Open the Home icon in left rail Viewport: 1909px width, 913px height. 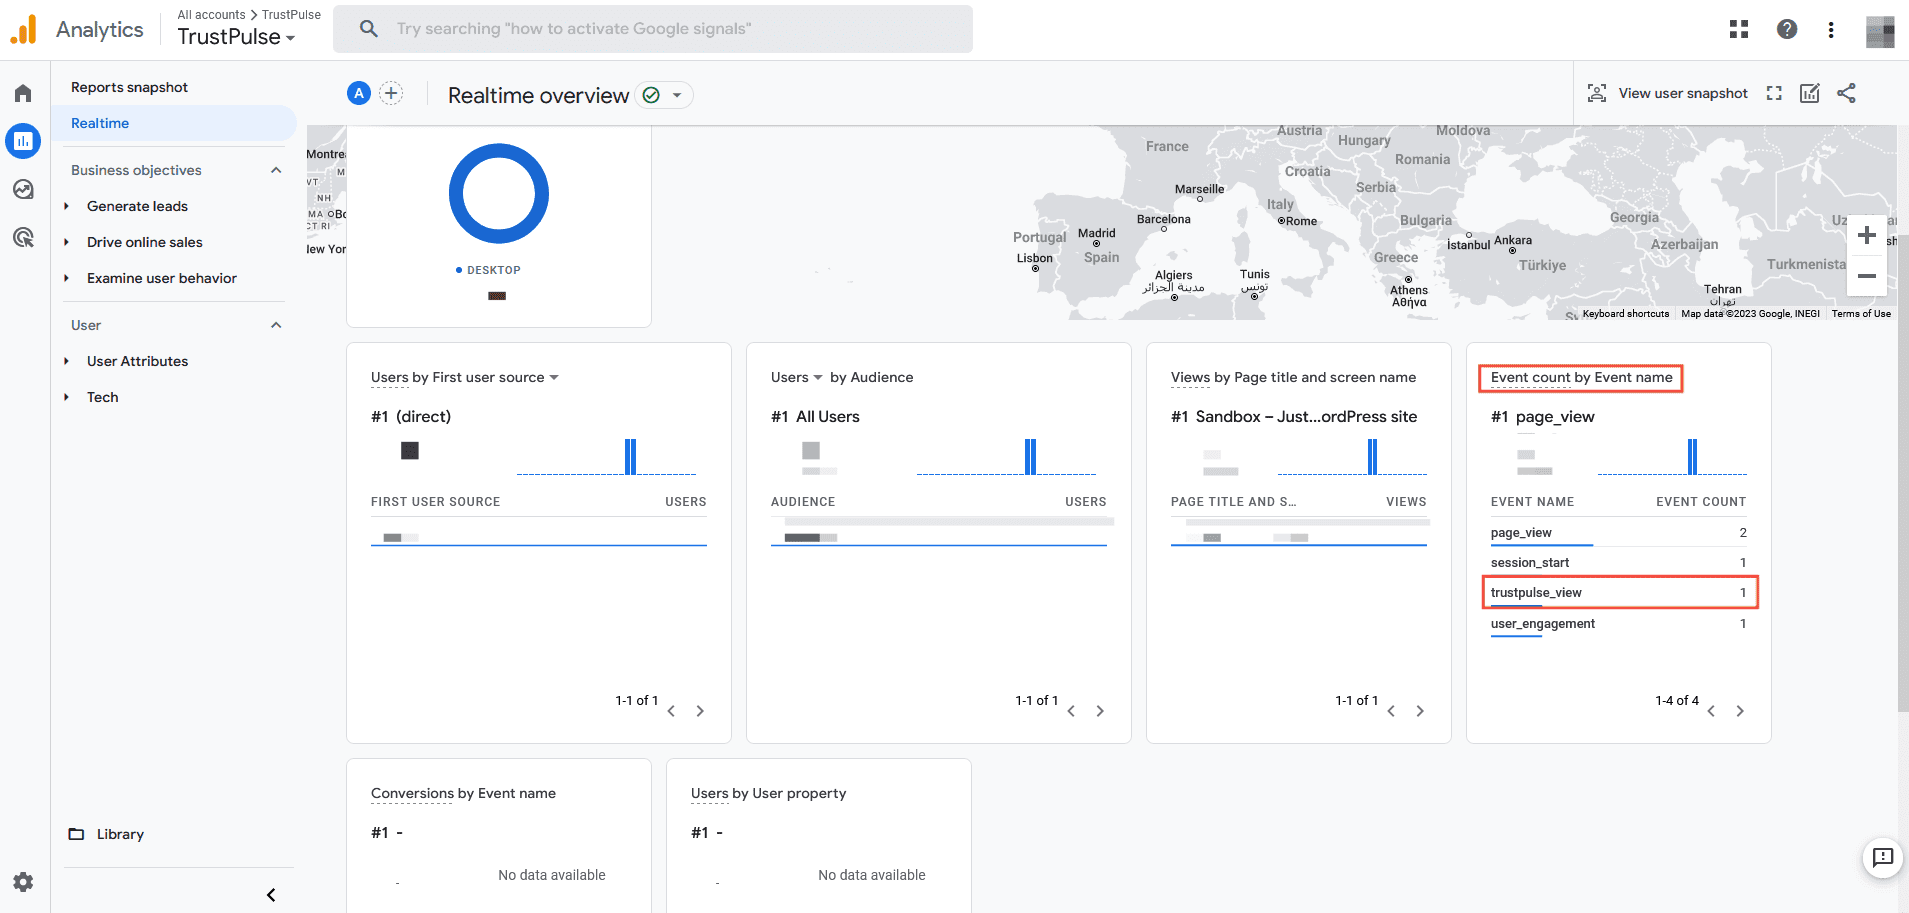pyautogui.click(x=23, y=93)
